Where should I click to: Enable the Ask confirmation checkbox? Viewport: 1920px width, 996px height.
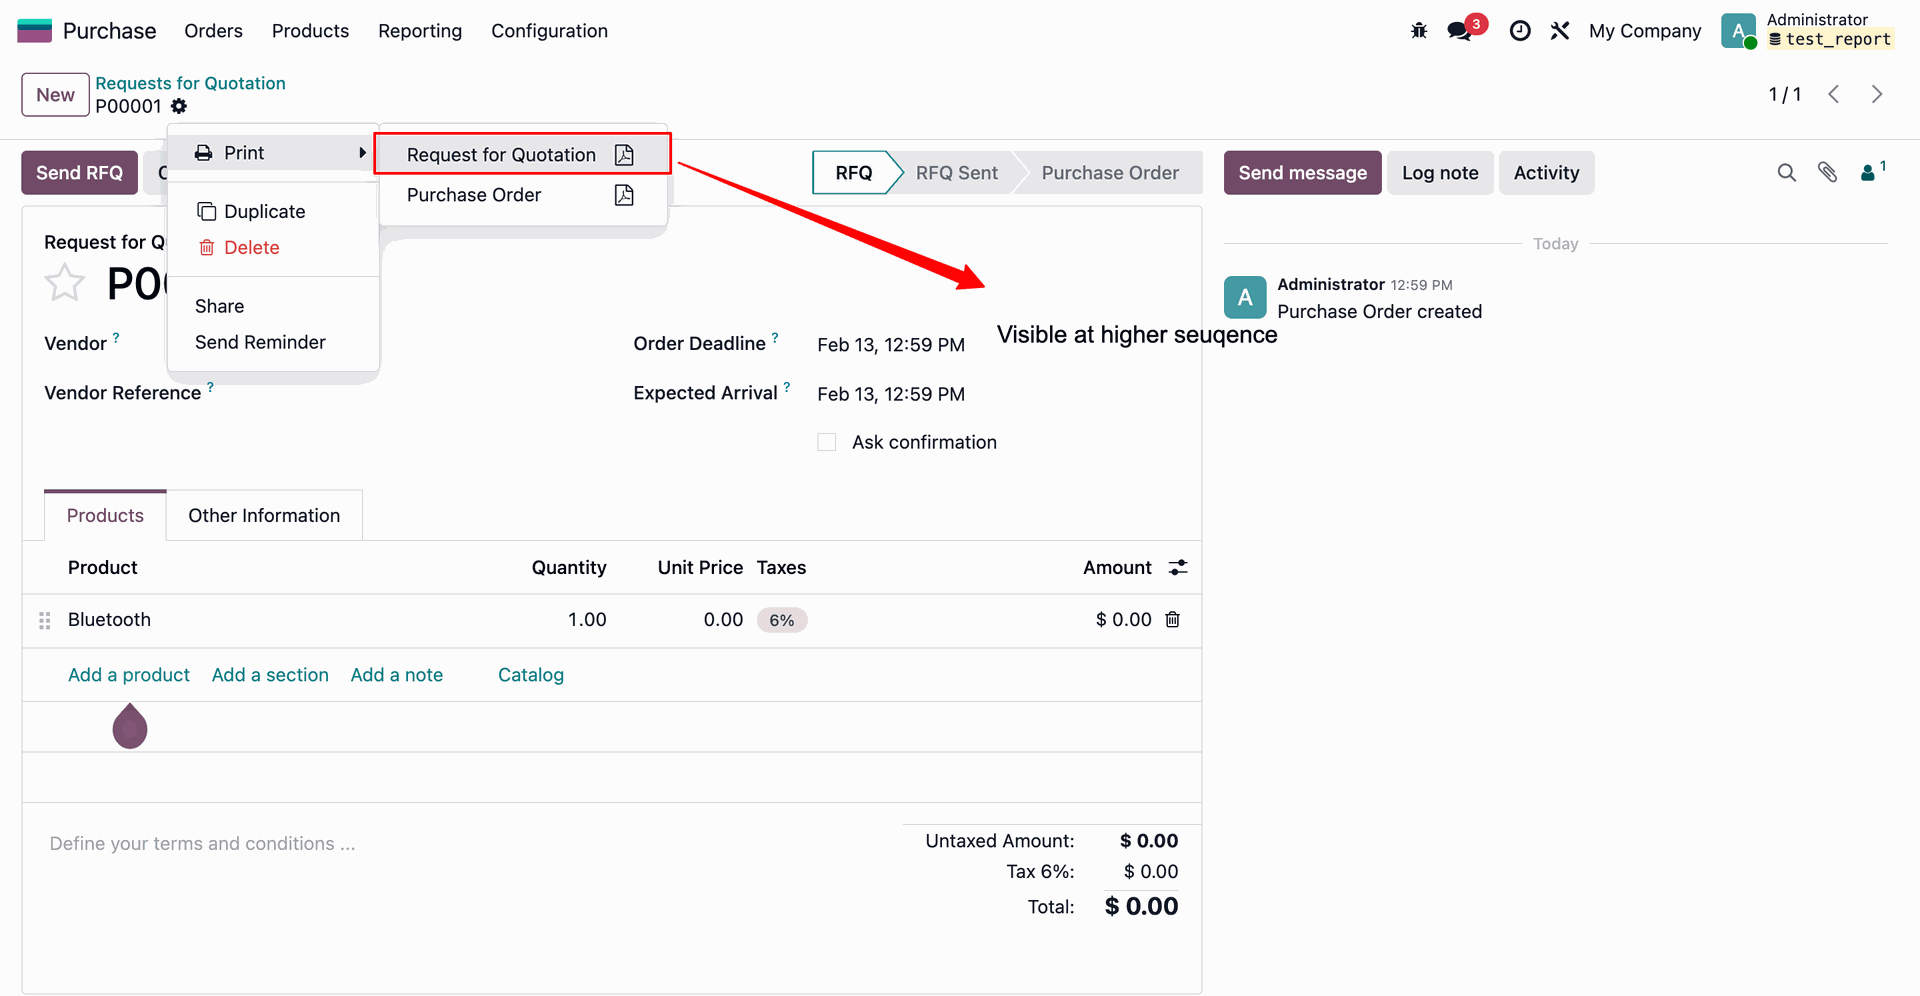tap(827, 442)
